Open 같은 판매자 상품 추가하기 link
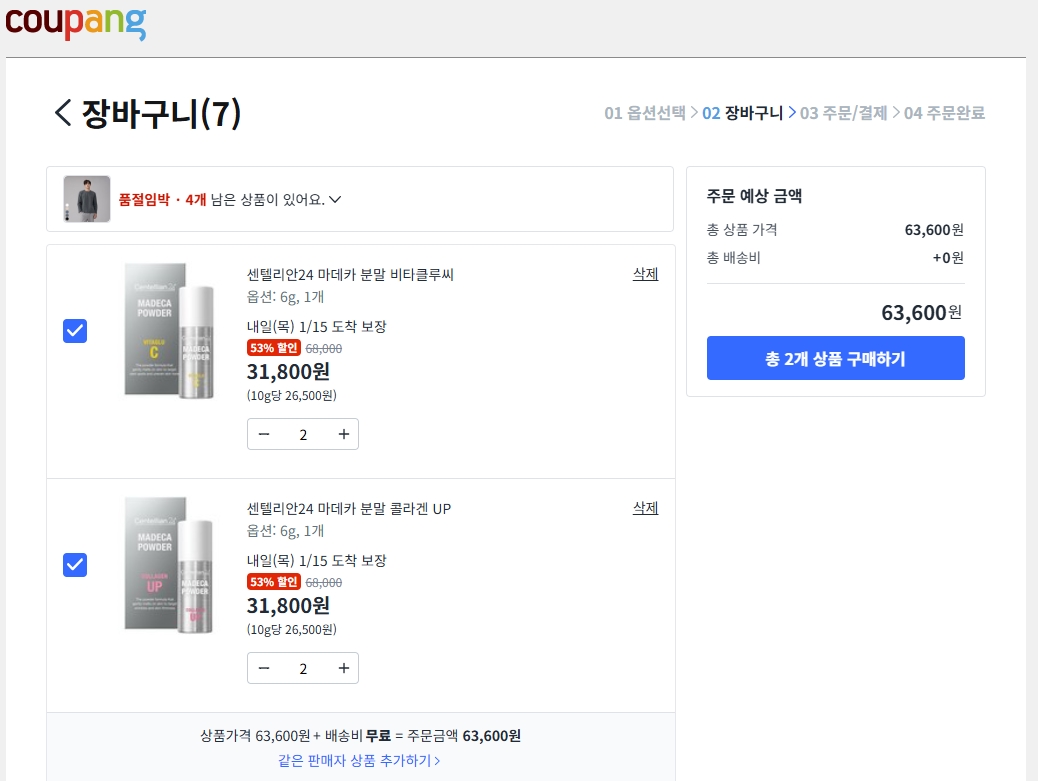1038x781 pixels. [359, 761]
